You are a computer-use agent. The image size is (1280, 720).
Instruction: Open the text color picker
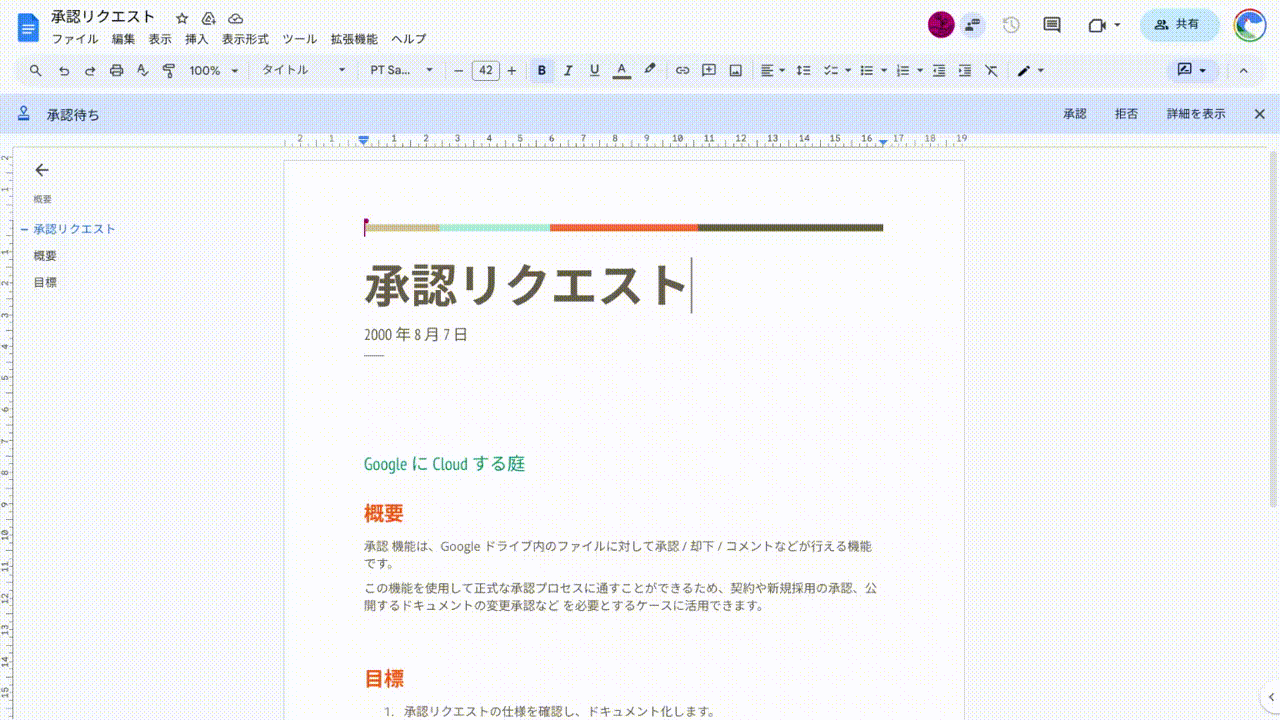pyautogui.click(x=621, y=70)
